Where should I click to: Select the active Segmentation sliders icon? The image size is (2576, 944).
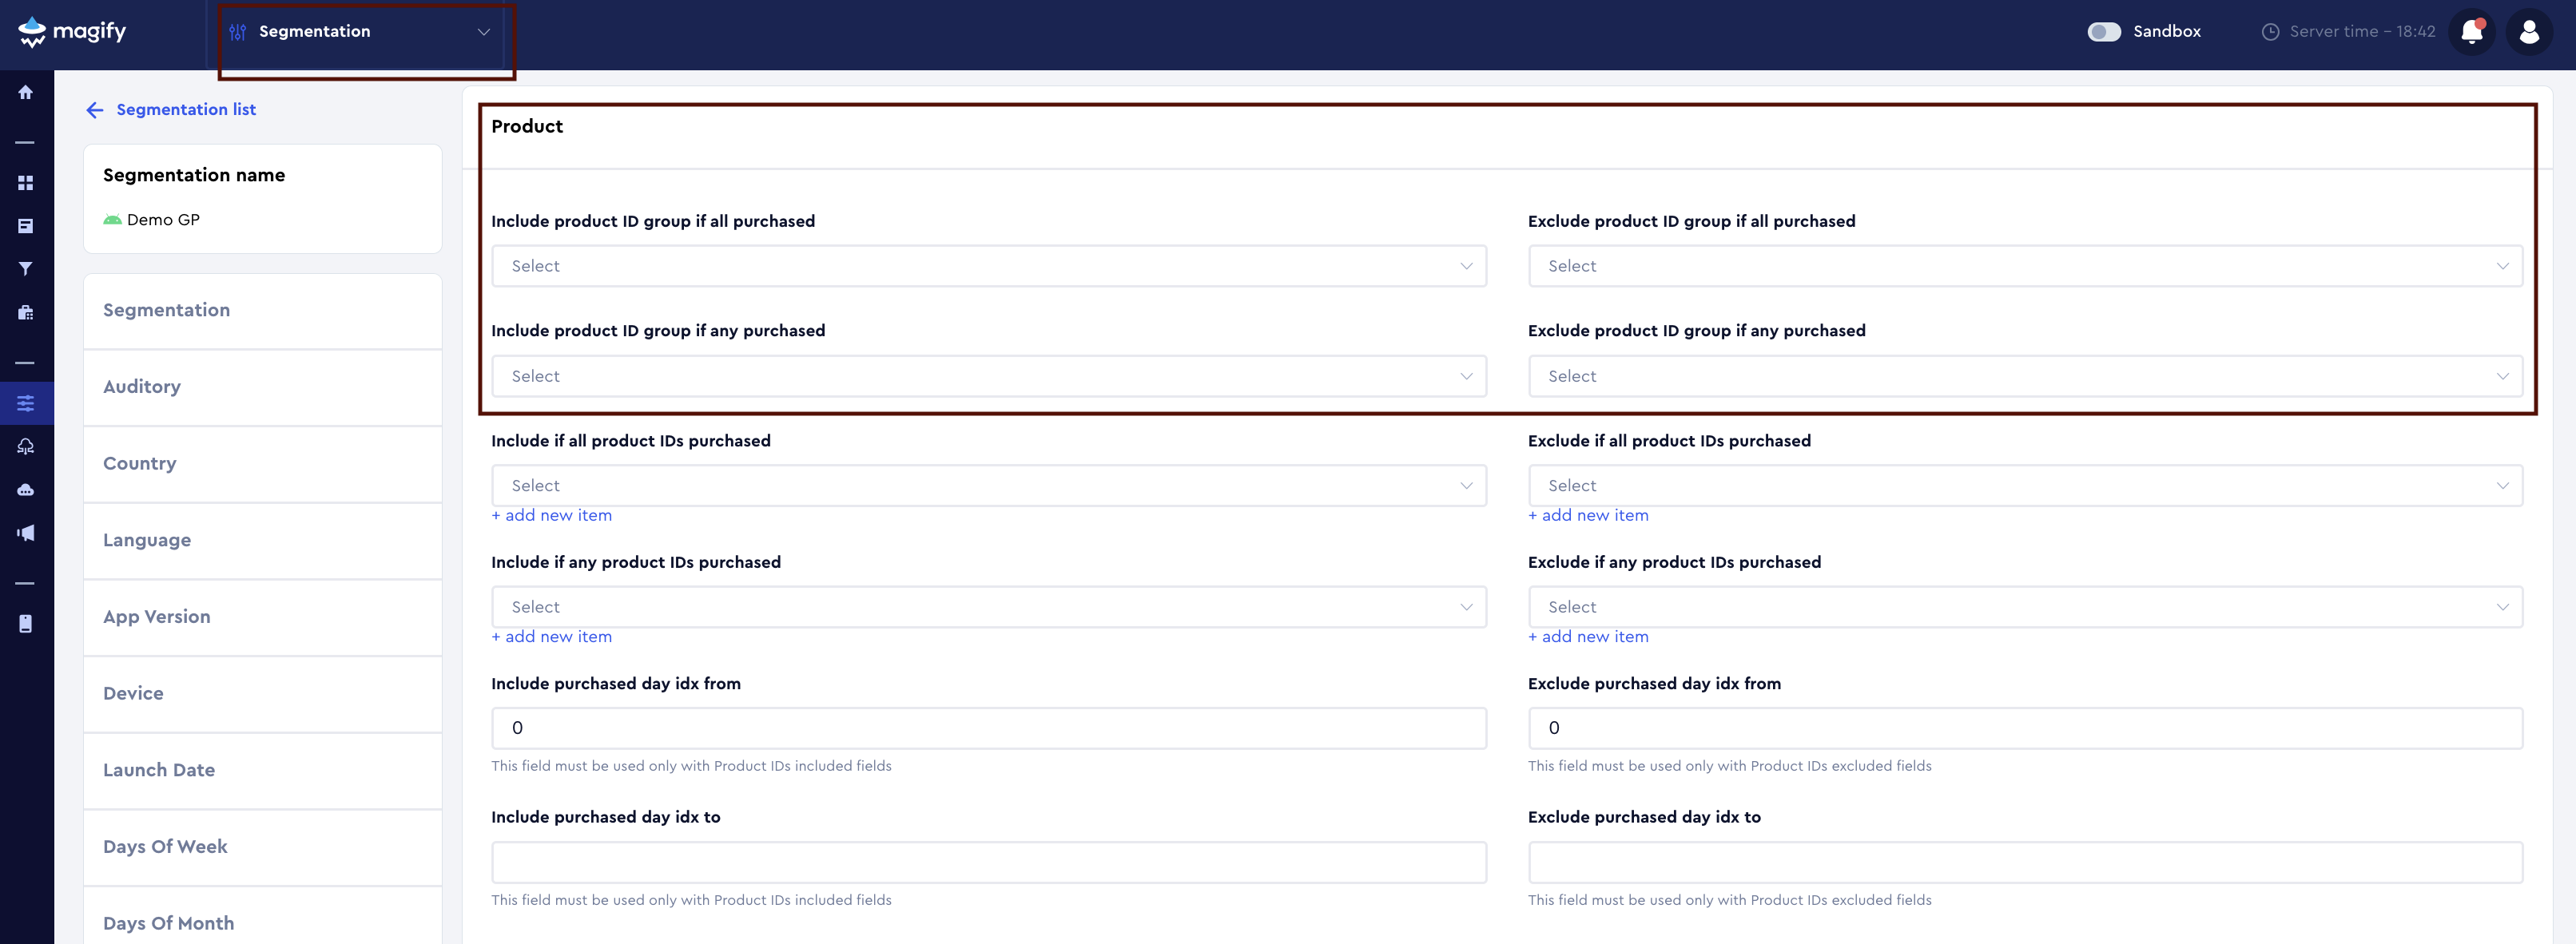25,403
